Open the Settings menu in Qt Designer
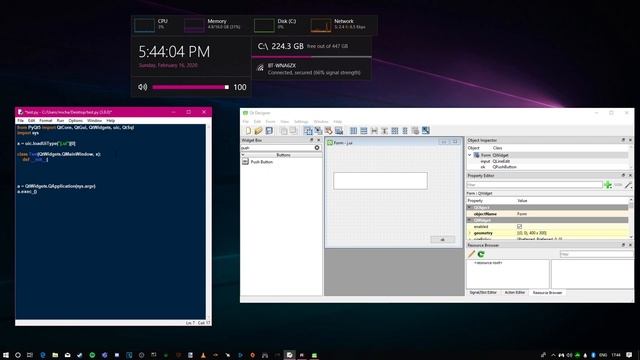The height and width of the screenshot is (360, 640). pos(301,122)
